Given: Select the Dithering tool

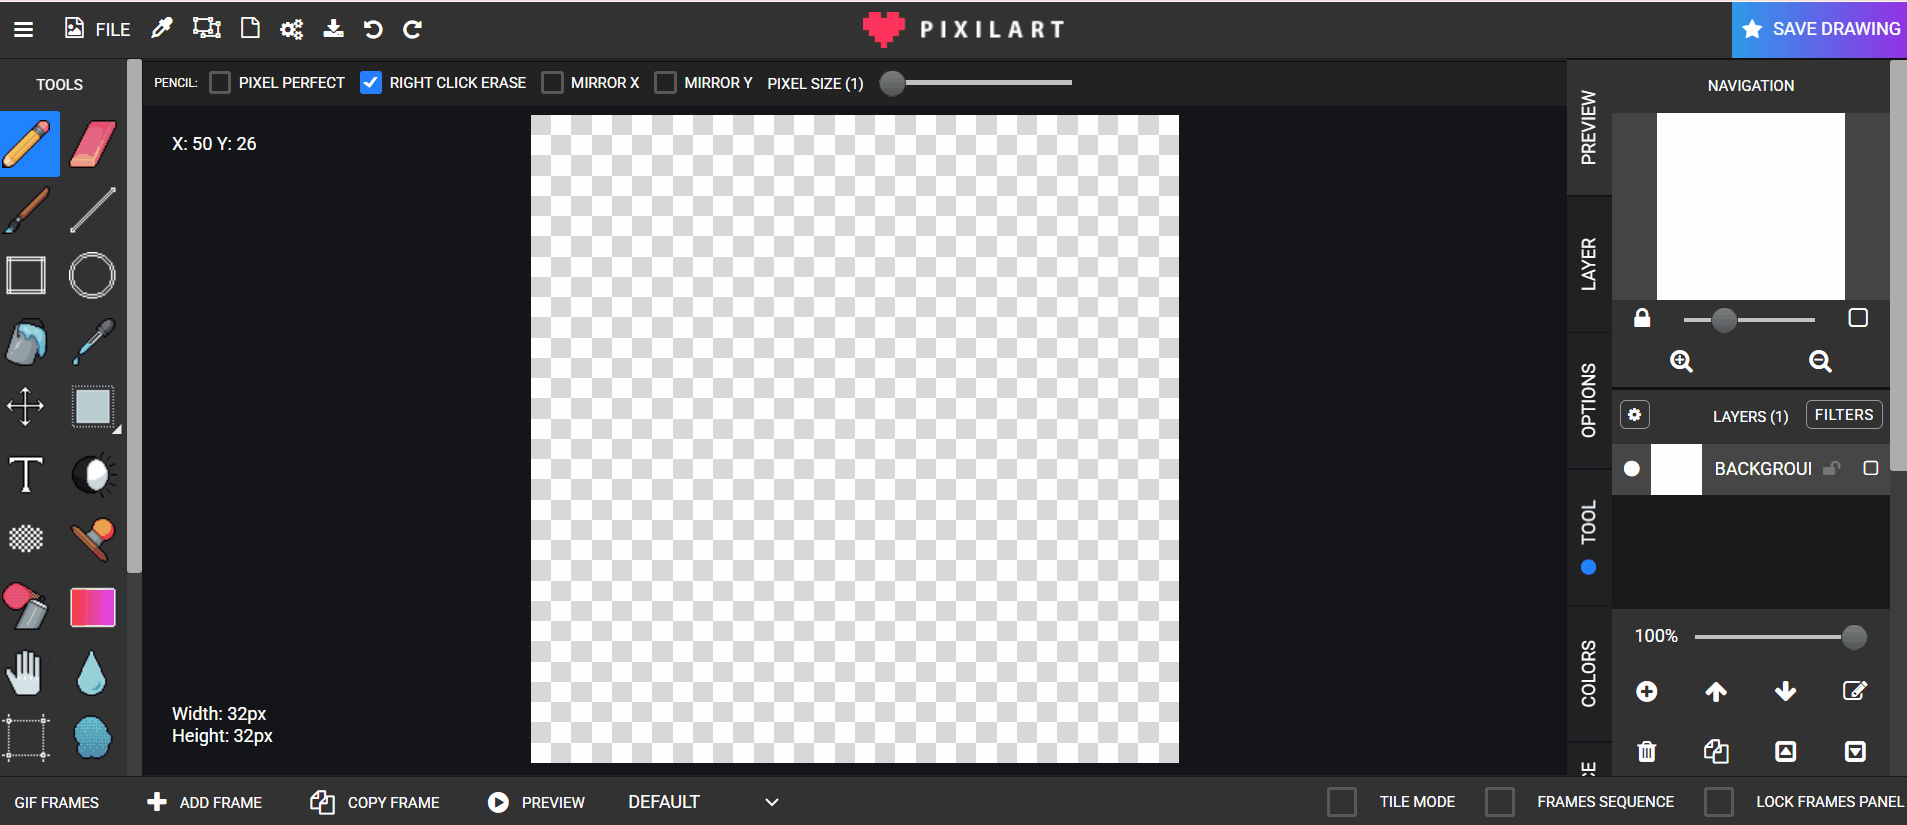Looking at the screenshot, I should pos(26,539).
